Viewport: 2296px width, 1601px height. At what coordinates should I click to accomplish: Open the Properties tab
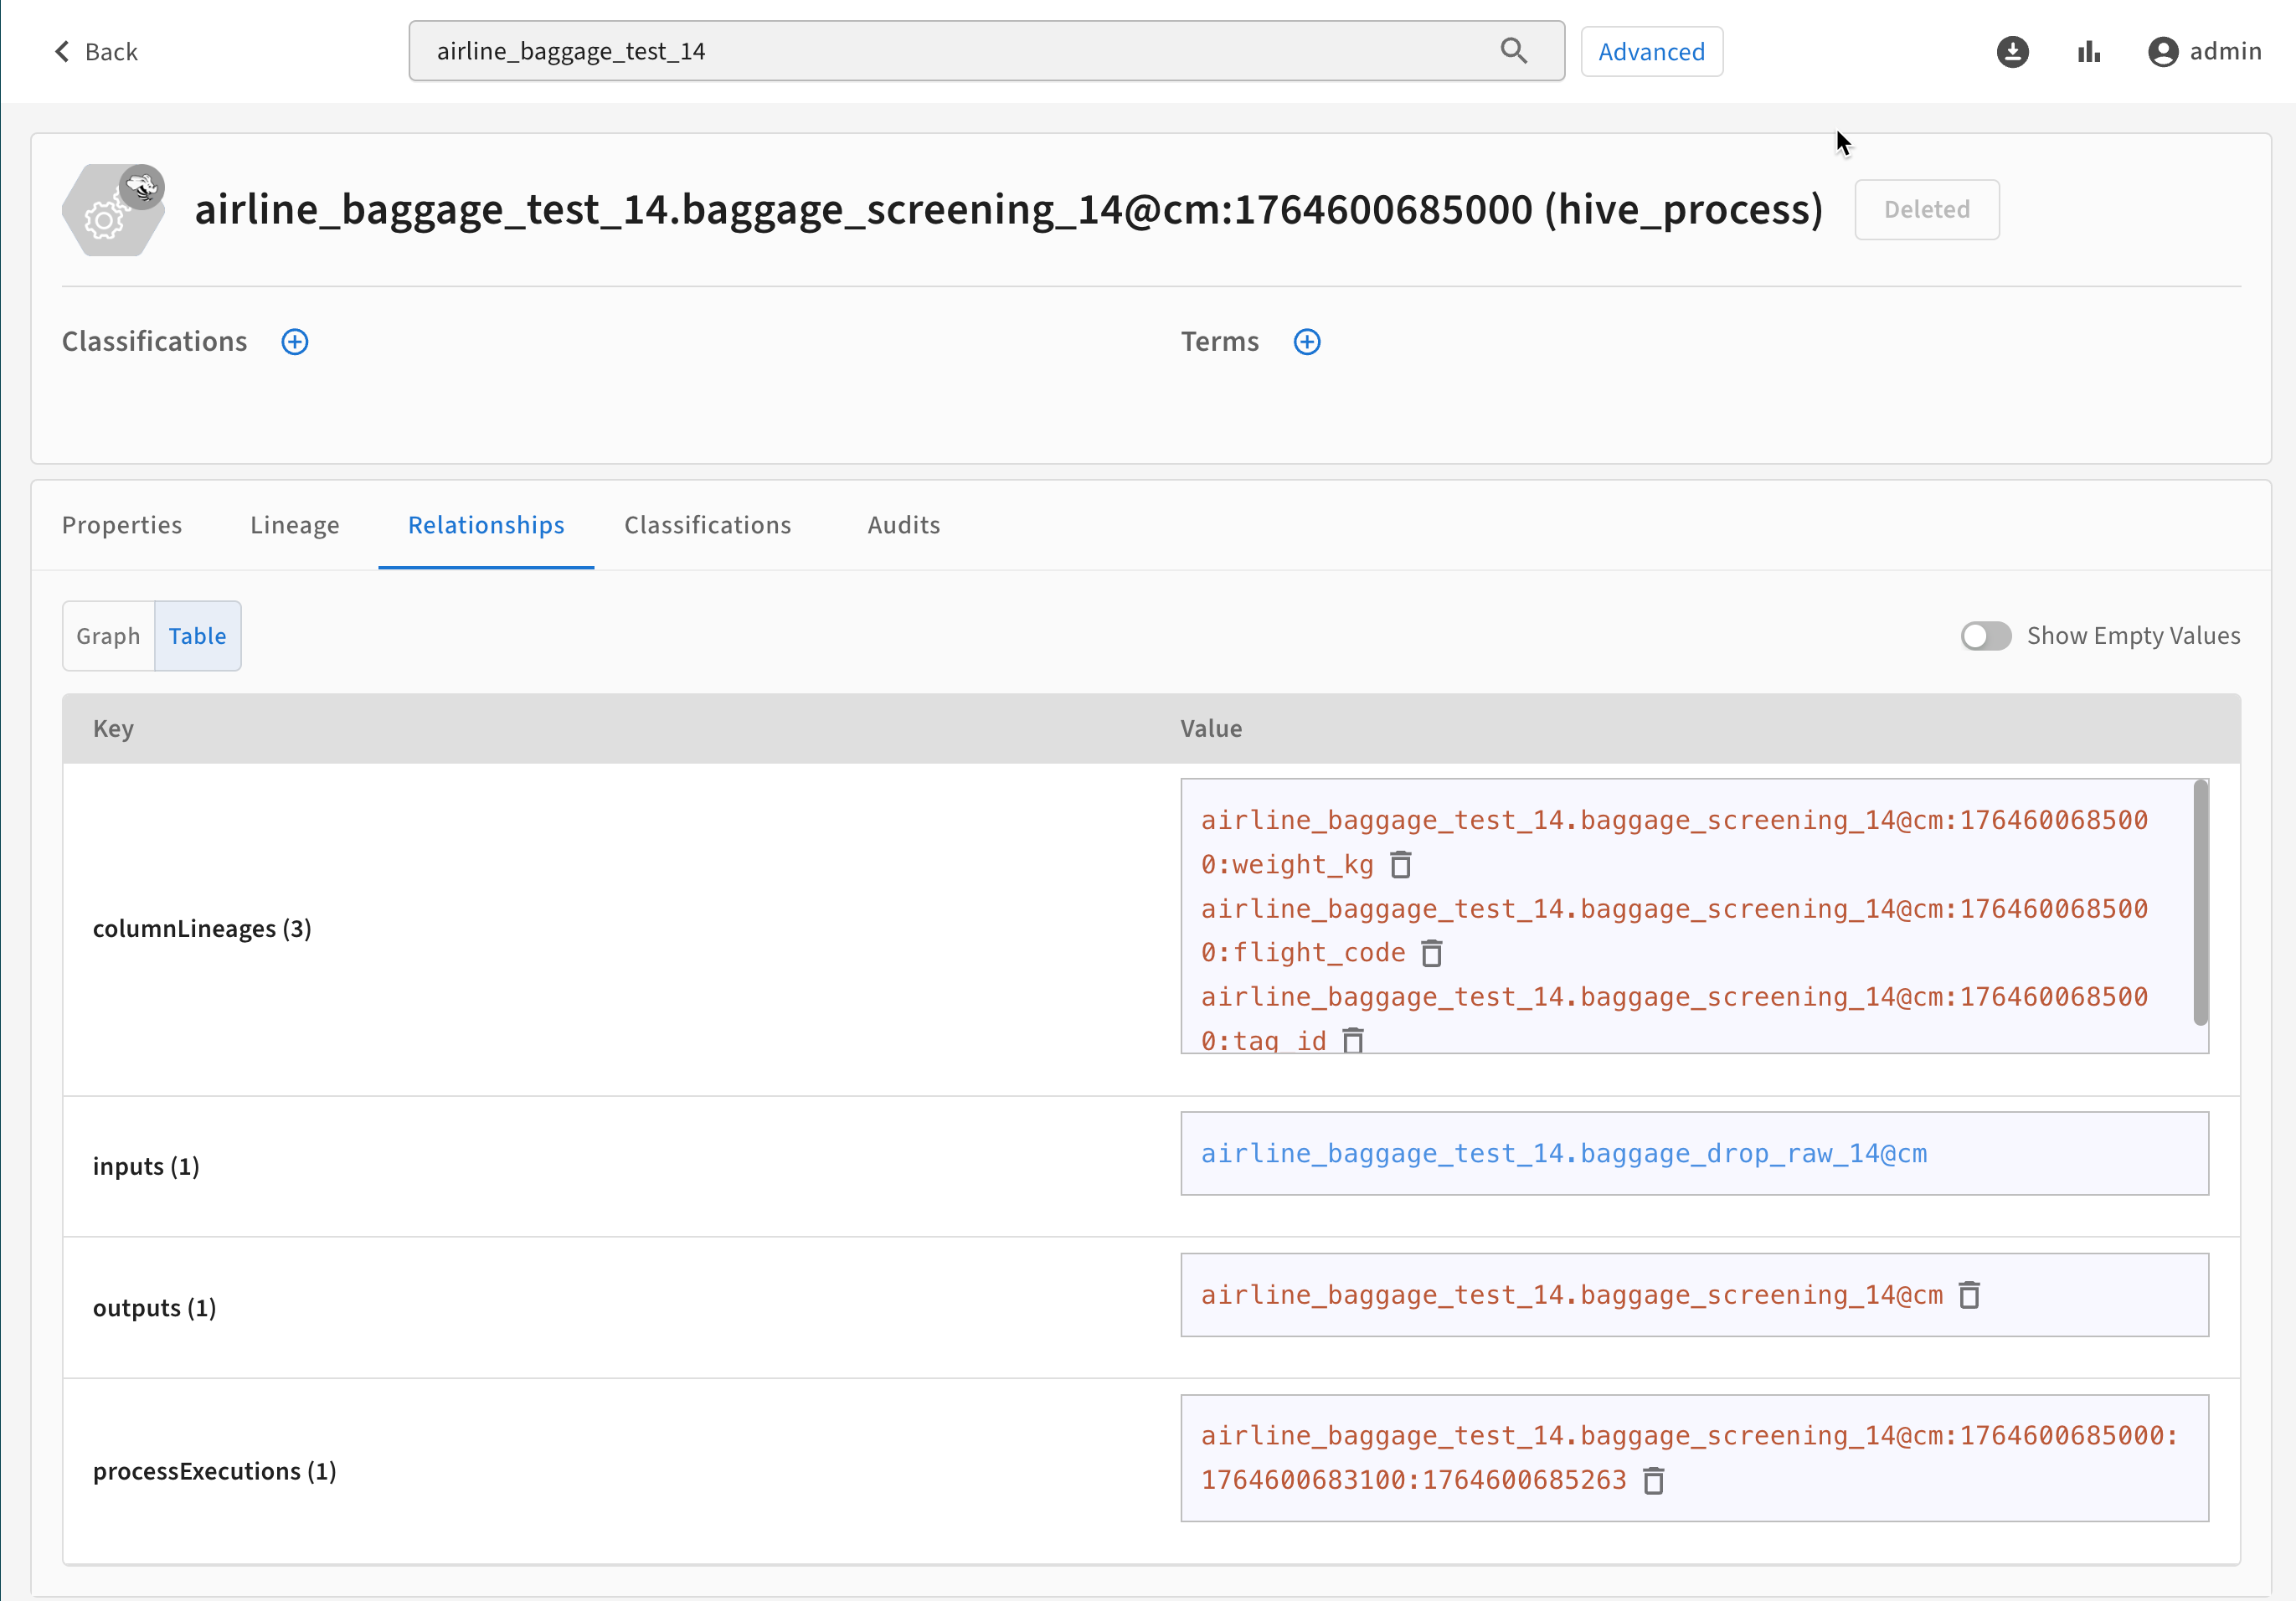click(122, 525)
